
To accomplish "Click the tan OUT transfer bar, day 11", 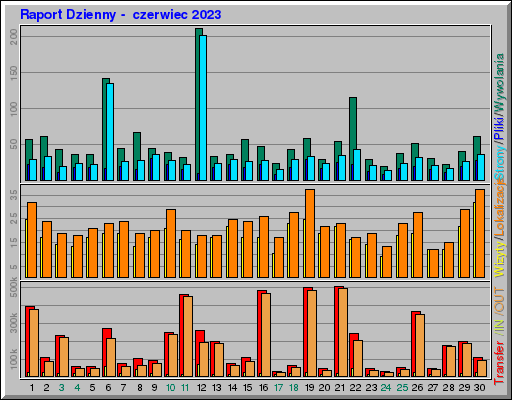I will tap(188, 337).
